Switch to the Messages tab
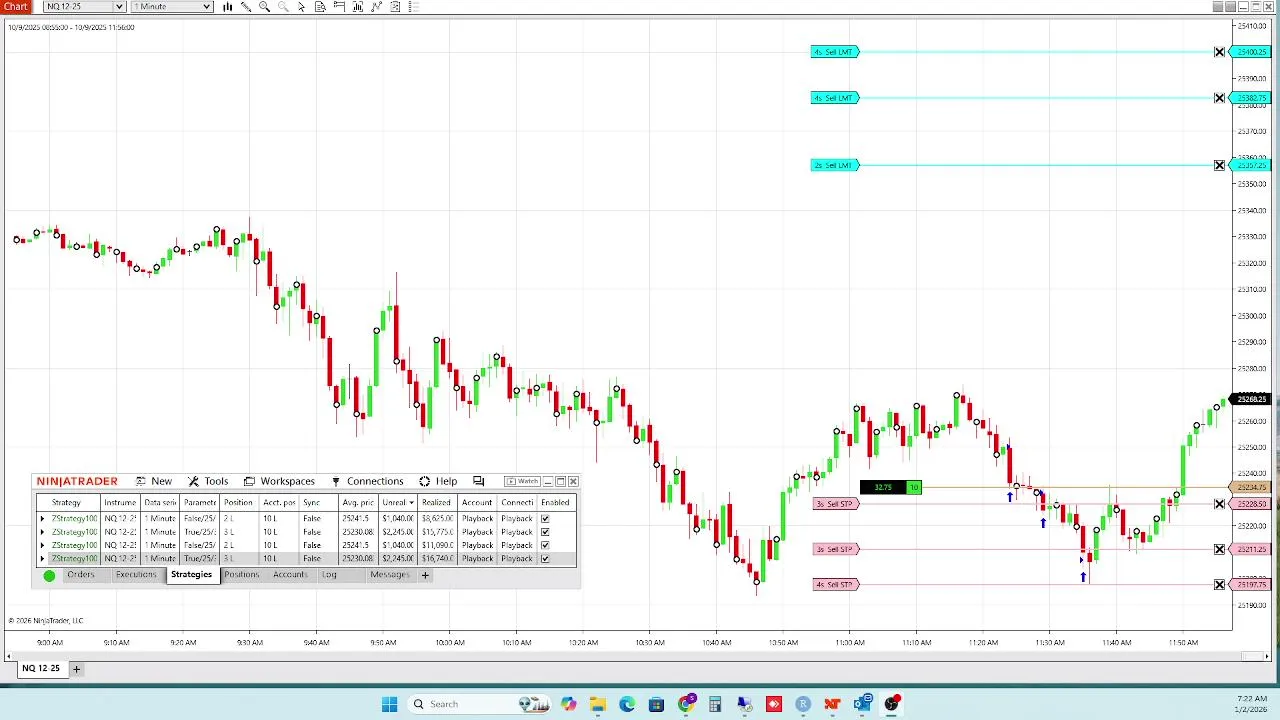The height and width of the screenshot is (720, 1280). click(x=390, y=575)
